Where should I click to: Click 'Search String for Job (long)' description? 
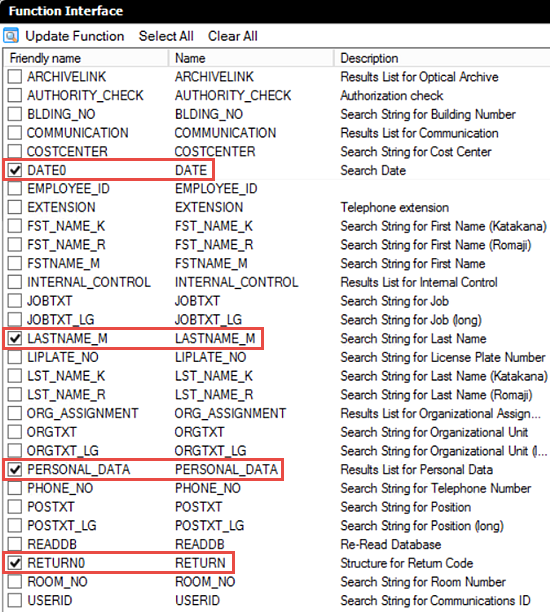(x=411, y=320)
